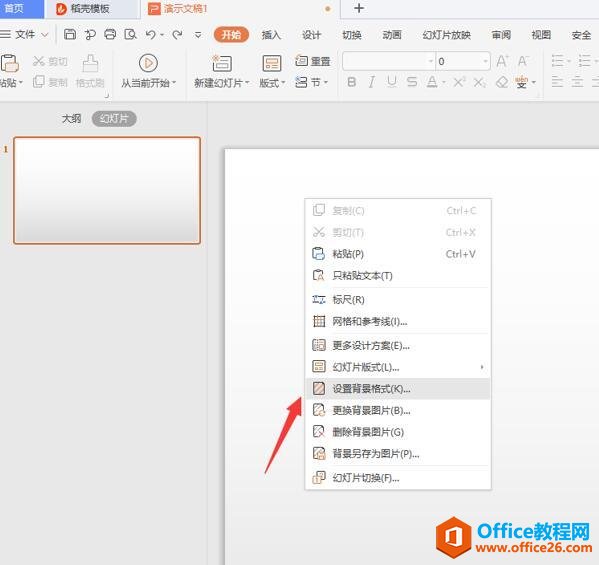The height and width of the screenshot is (565, 599).
Task: Open the 插入 ribbon tab
Action: pyautogui.click(x=271, y=35)
